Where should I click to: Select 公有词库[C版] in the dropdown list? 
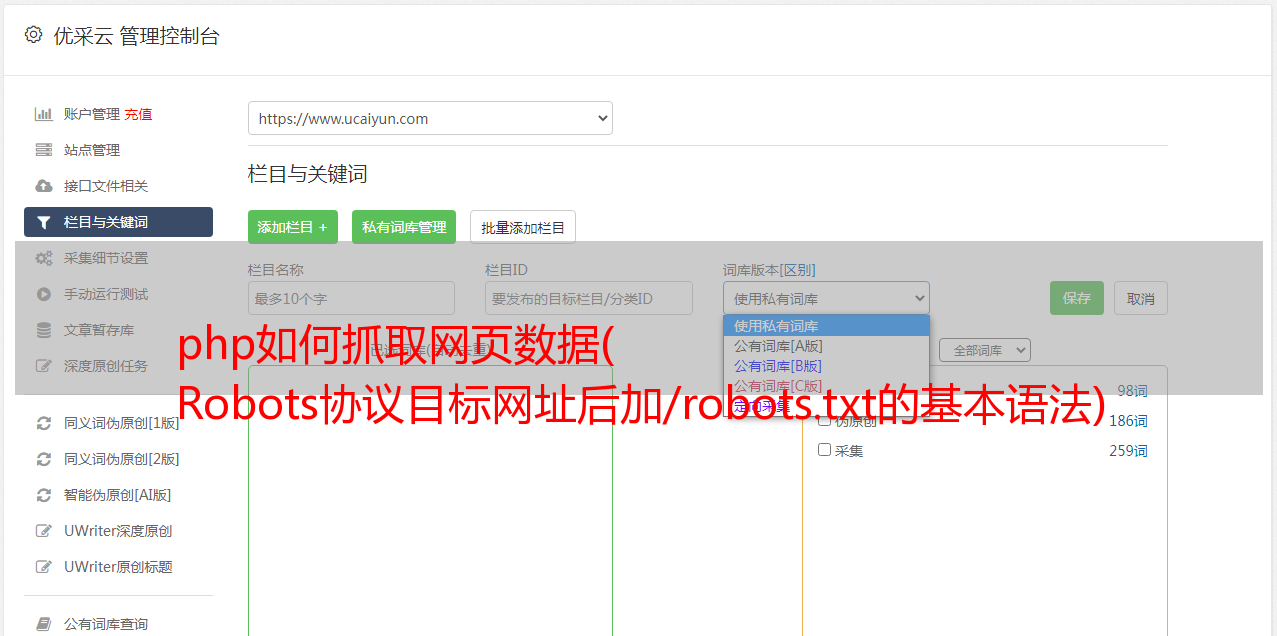click(826, 386)
